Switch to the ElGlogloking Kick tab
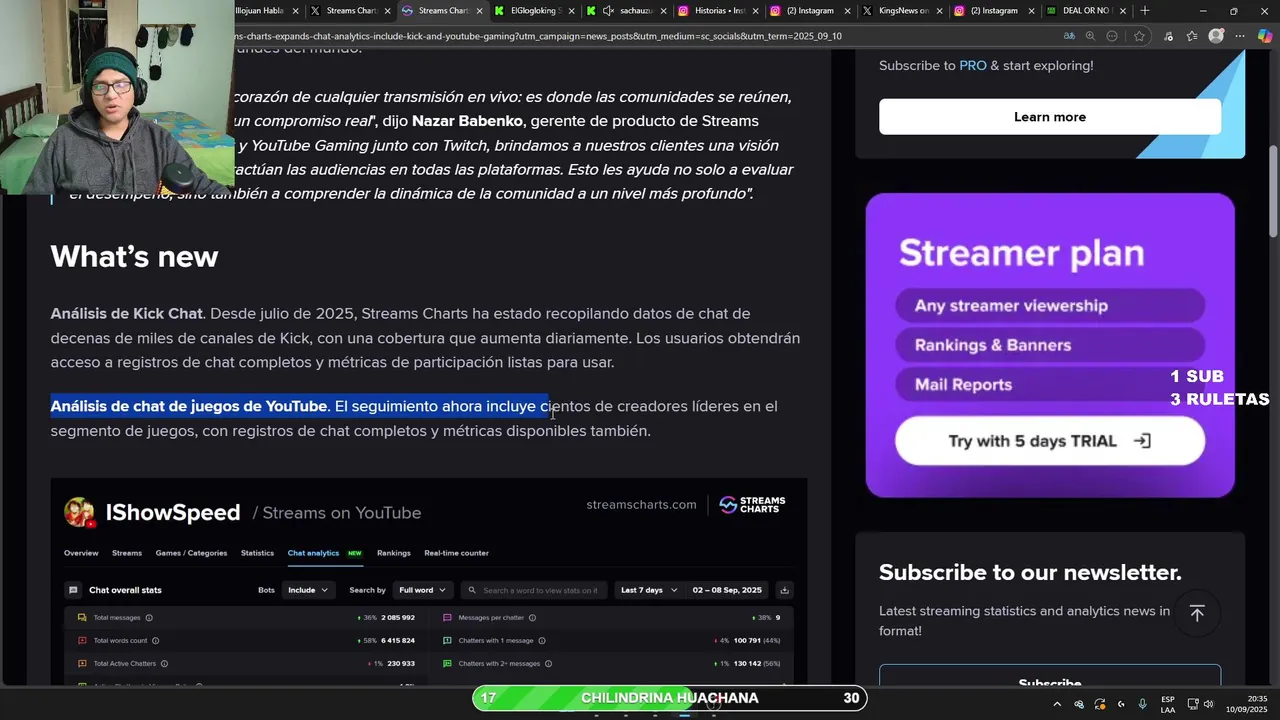 (x=535, y=11)
